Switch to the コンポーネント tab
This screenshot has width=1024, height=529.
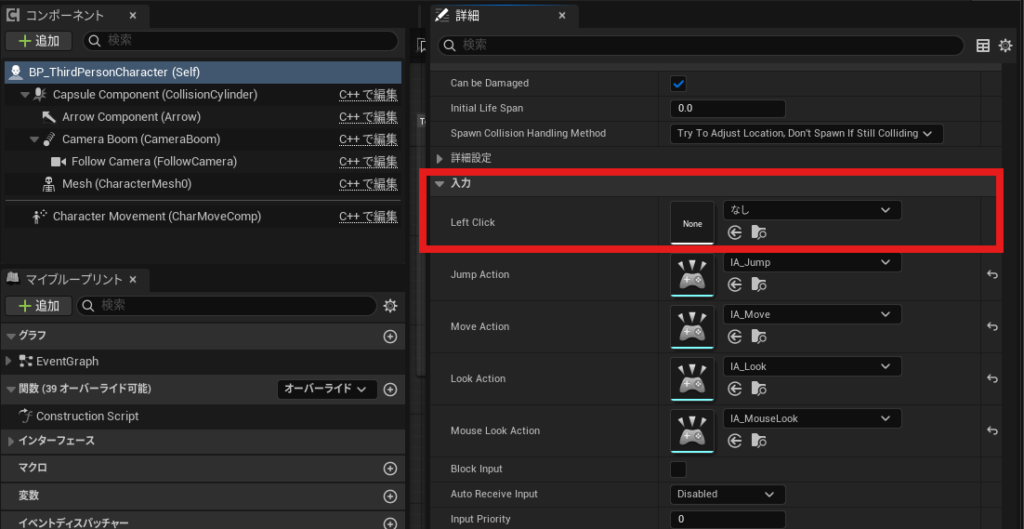click(67, 16)
